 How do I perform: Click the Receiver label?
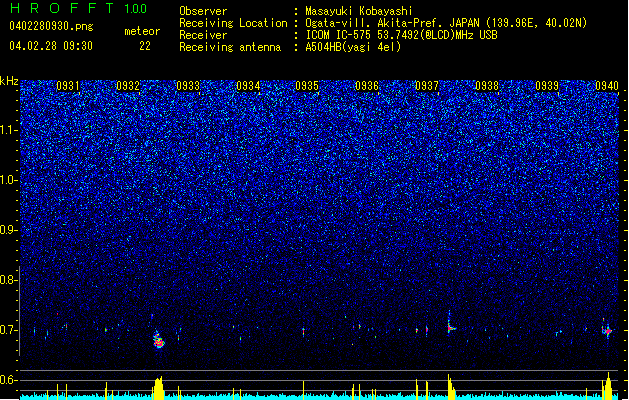(x=203, y=35)
